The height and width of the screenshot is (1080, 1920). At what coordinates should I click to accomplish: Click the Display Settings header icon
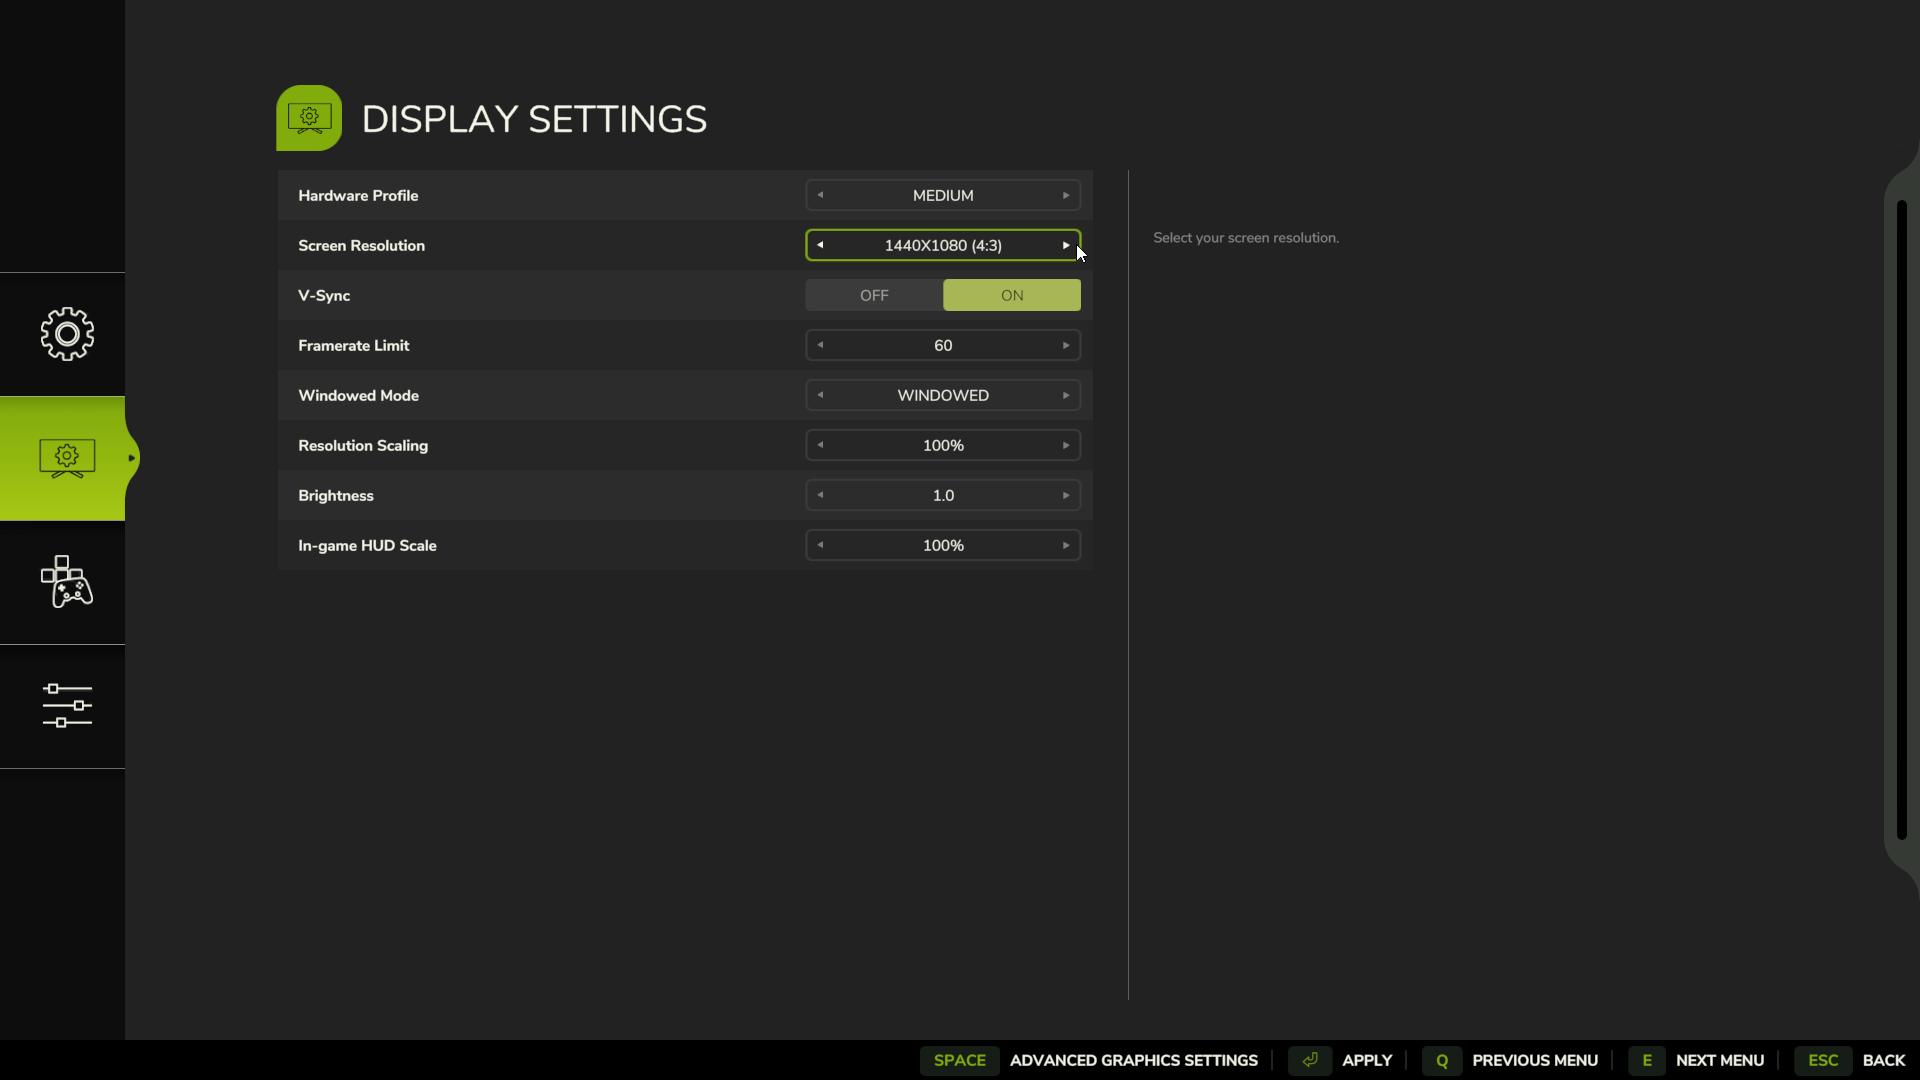[x=309, y=118]
